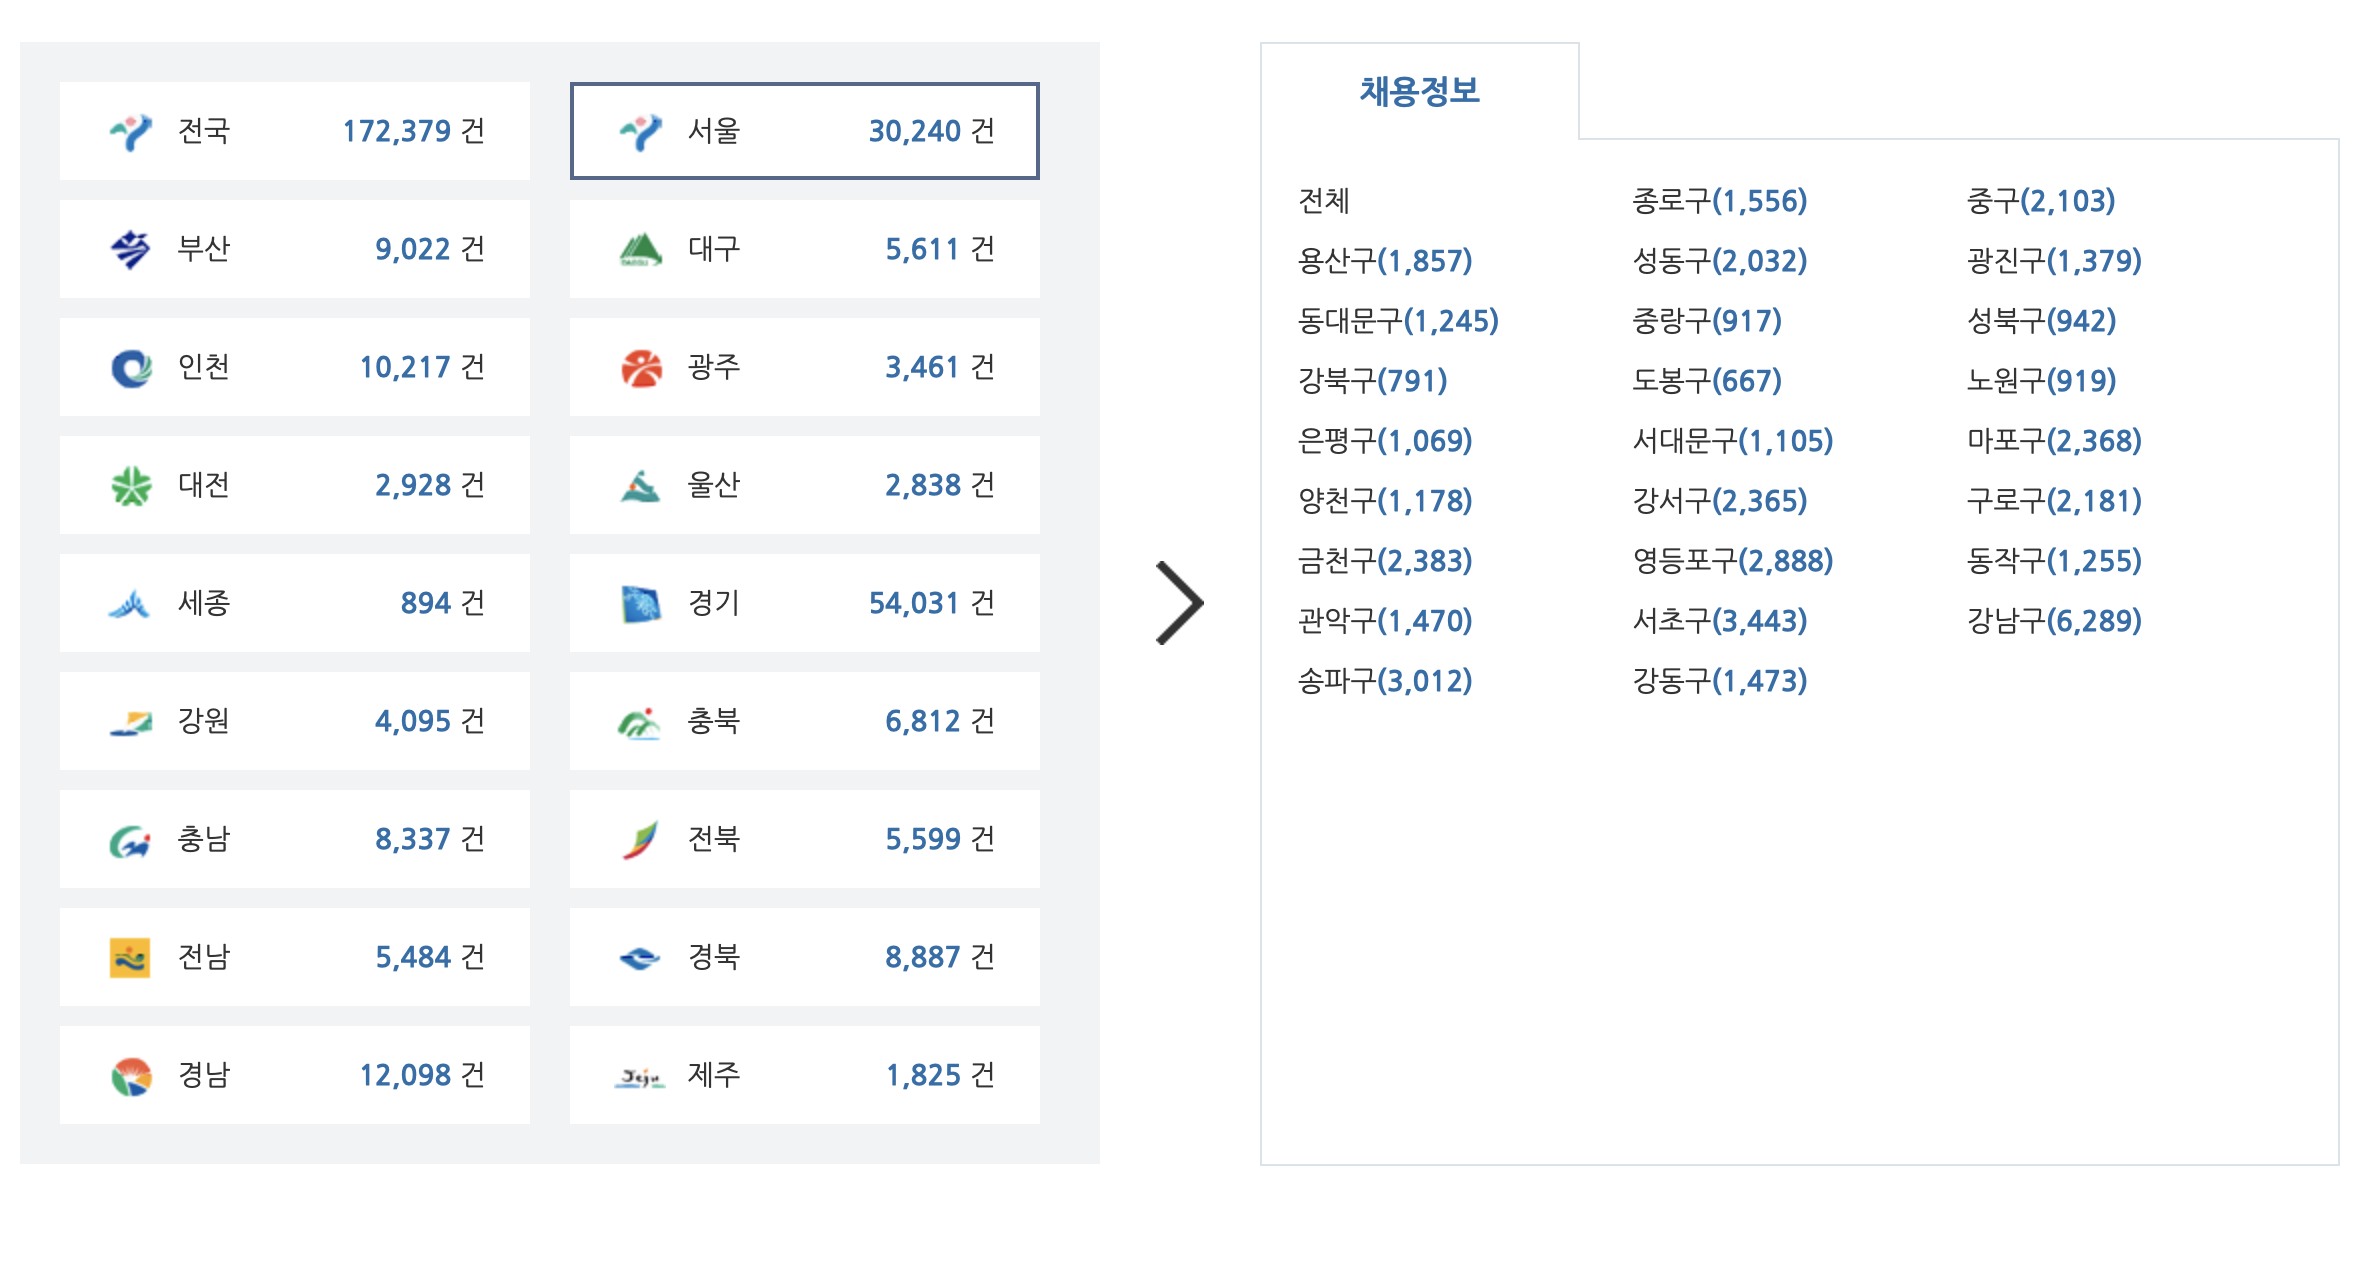Click the right chevron arrow
2366x1272 pixels.
coord(1180,602)
